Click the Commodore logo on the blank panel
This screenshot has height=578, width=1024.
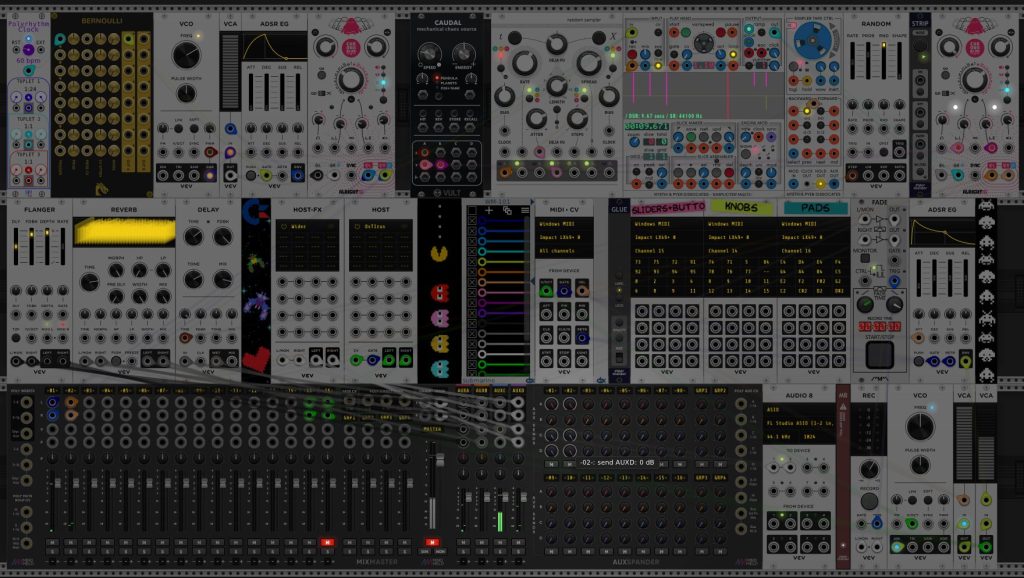(x=253, y=212)
